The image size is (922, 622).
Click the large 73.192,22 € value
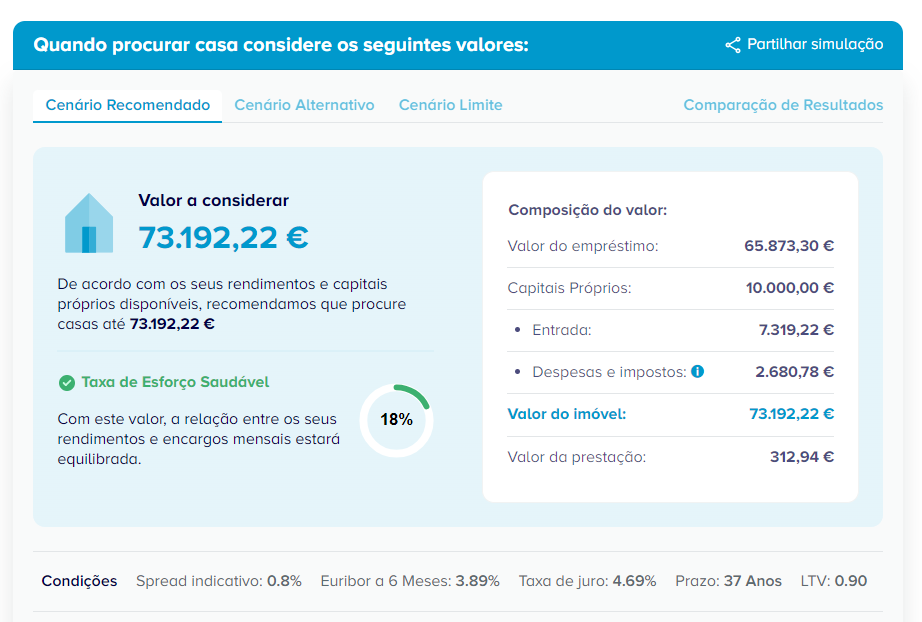223,237
